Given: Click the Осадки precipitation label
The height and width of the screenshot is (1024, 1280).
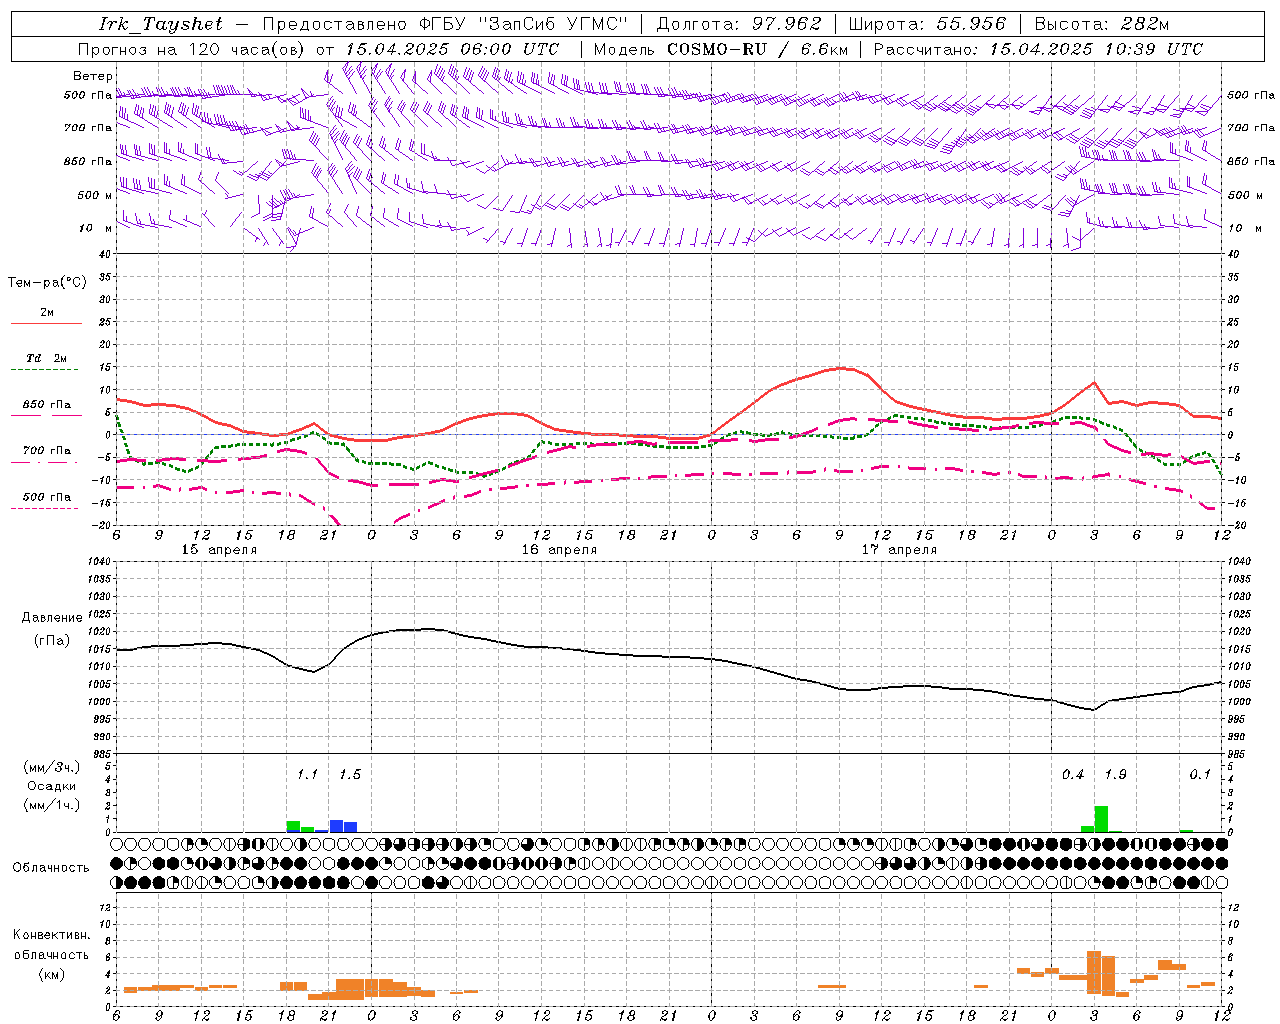Looking at the screenshot, I should tap(52, 786).
